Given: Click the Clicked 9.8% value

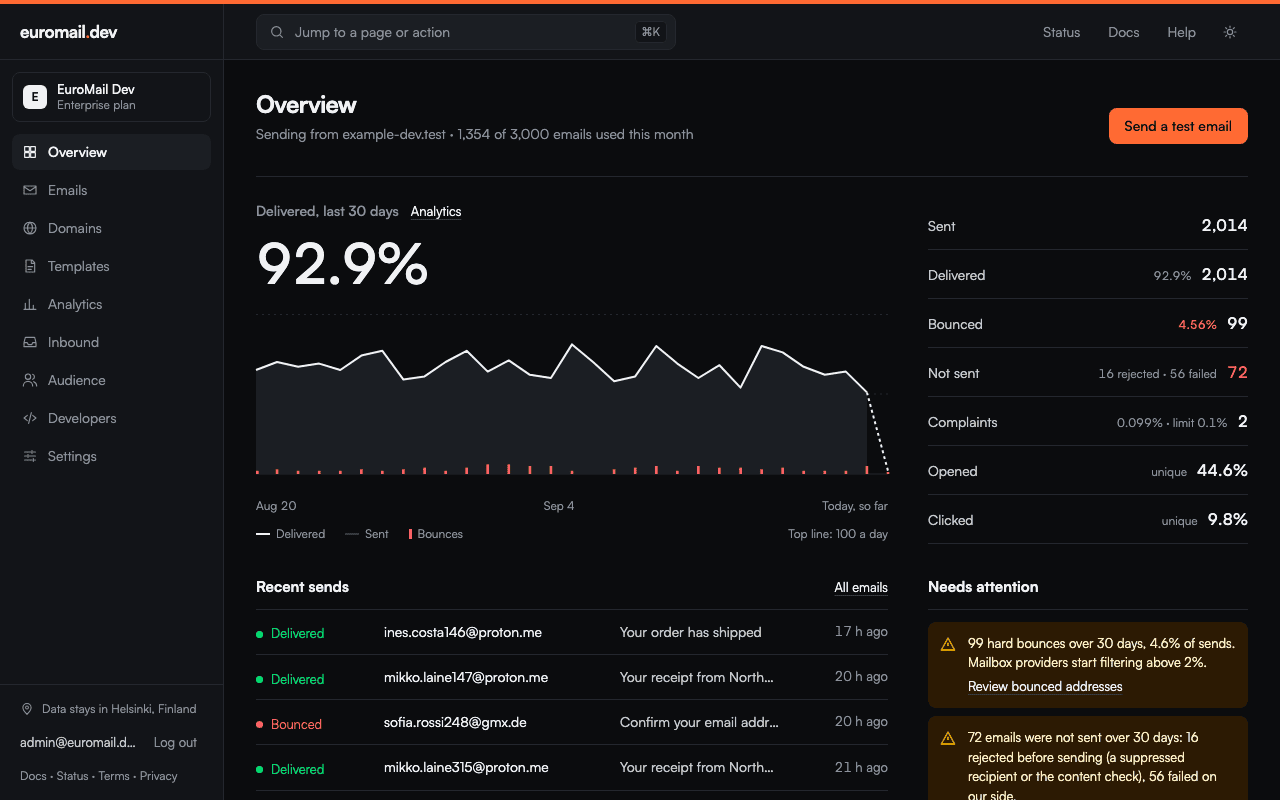Looking at the screenshot, I should [1227, 520].
